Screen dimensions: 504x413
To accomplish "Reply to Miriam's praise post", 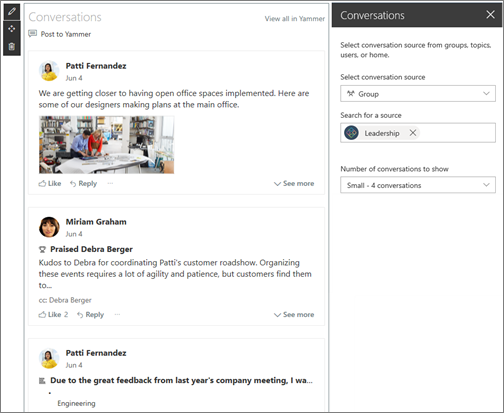I will pos(90,315).
